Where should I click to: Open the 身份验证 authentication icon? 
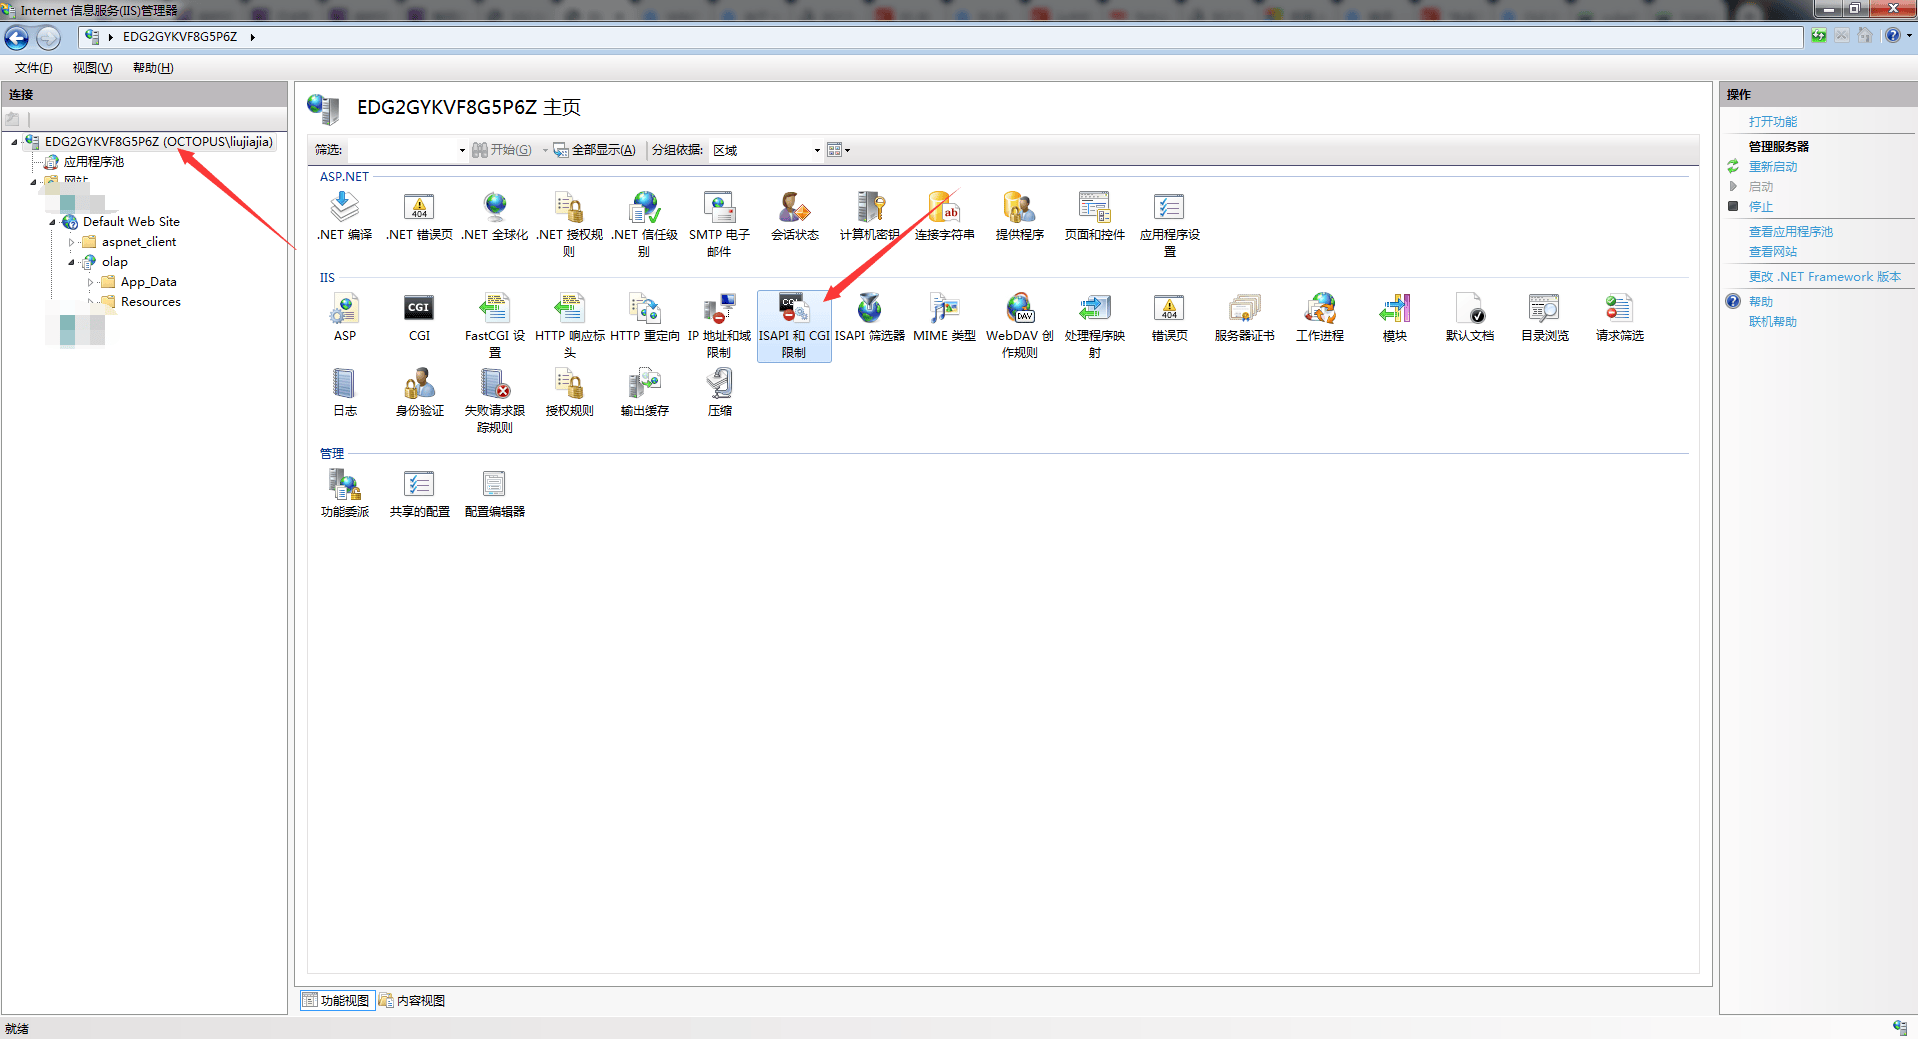pos(419,385)
